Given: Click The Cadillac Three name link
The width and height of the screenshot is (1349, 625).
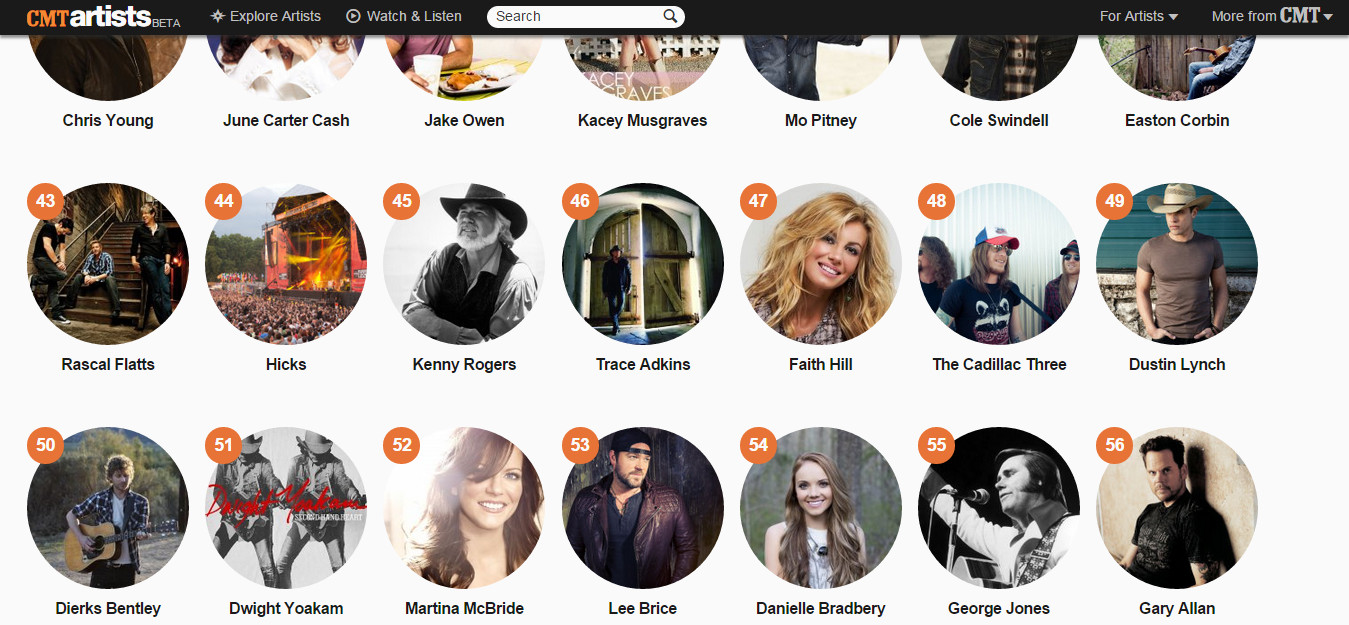Looking at the screenshot, I should click(999, 364).
